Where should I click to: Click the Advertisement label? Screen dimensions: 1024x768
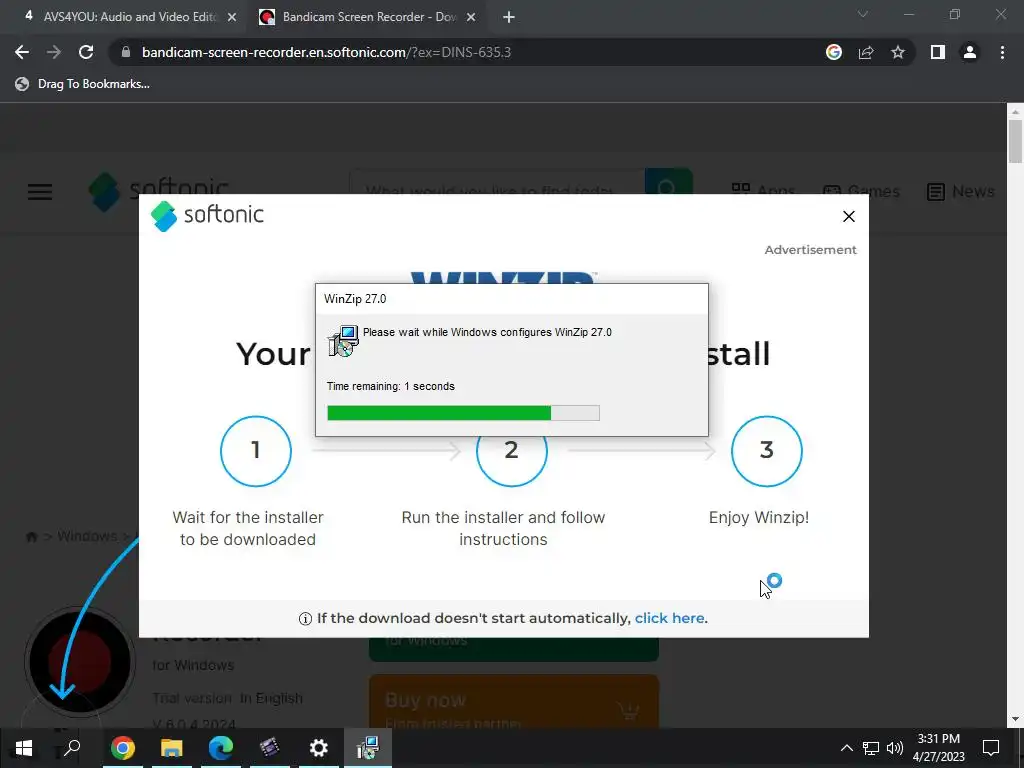(810, 249)
